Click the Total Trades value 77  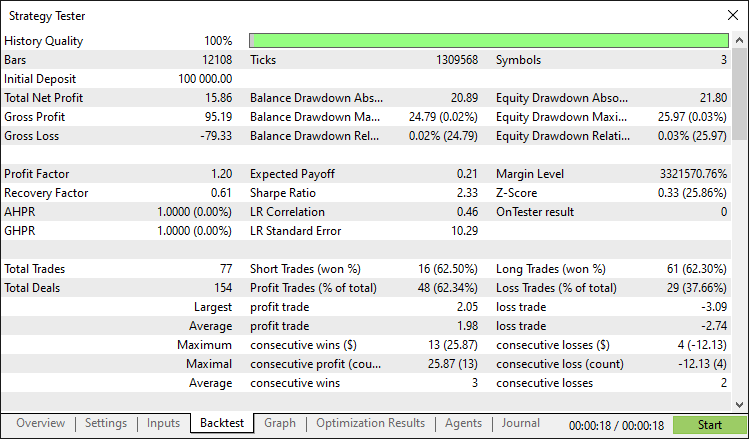click(x=226, y=269)
